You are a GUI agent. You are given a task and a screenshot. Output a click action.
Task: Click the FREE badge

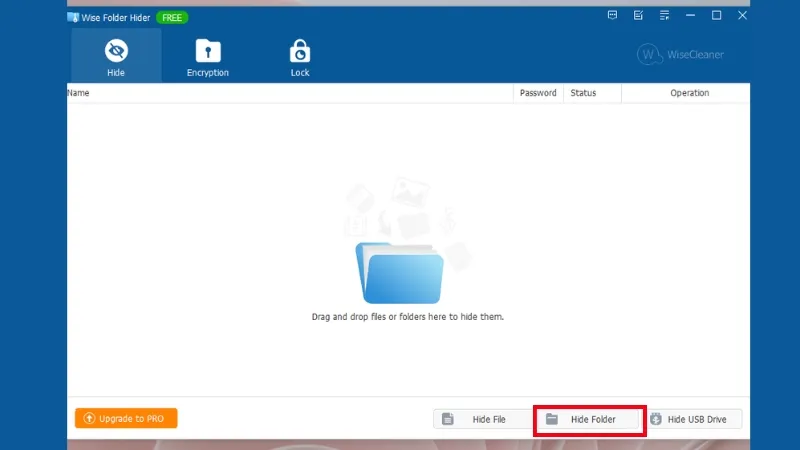[x=172, y=18]
